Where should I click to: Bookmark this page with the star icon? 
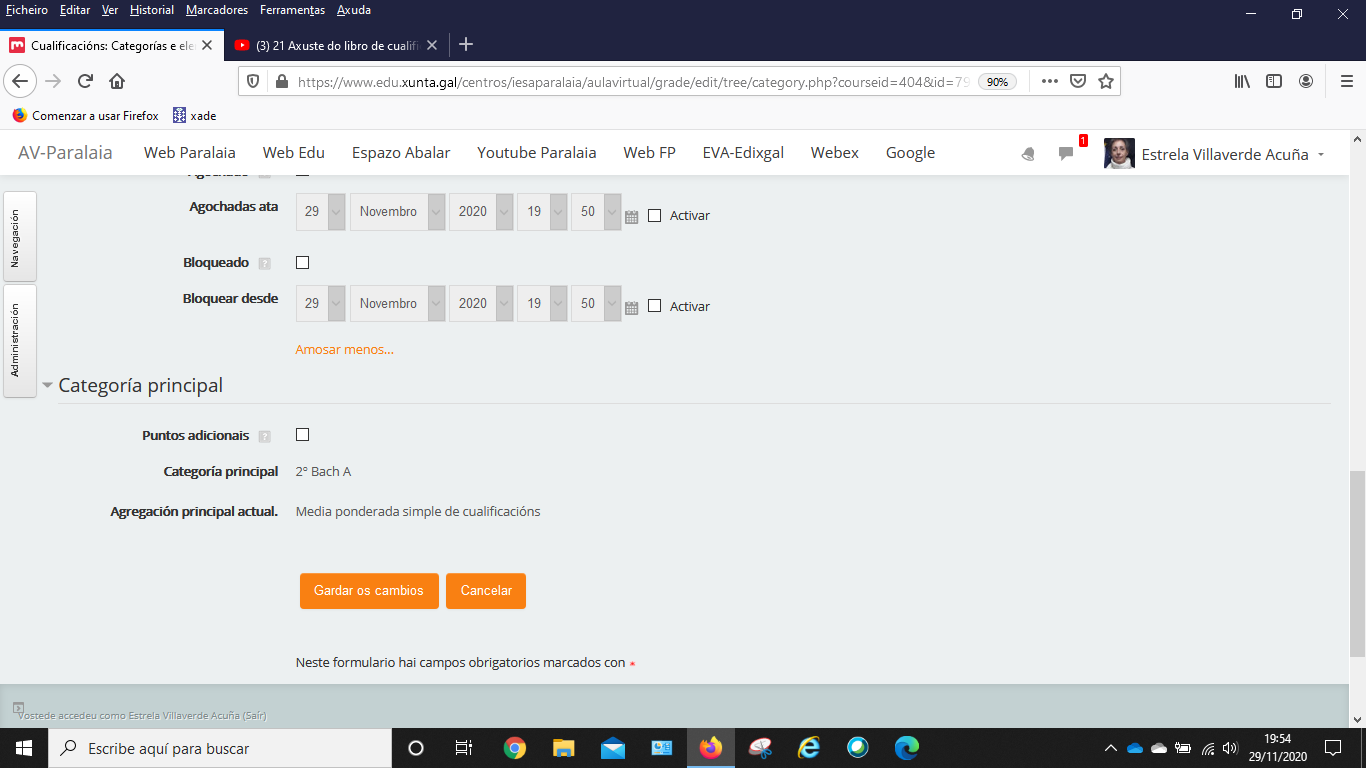pos(1106,81)
